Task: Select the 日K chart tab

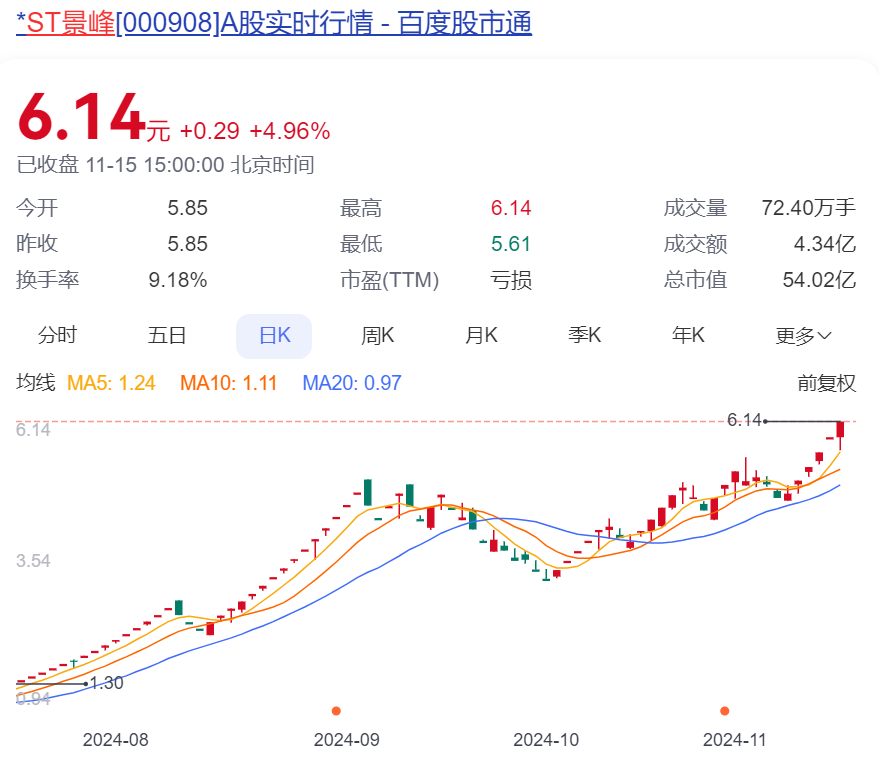Action: (274, 336)
